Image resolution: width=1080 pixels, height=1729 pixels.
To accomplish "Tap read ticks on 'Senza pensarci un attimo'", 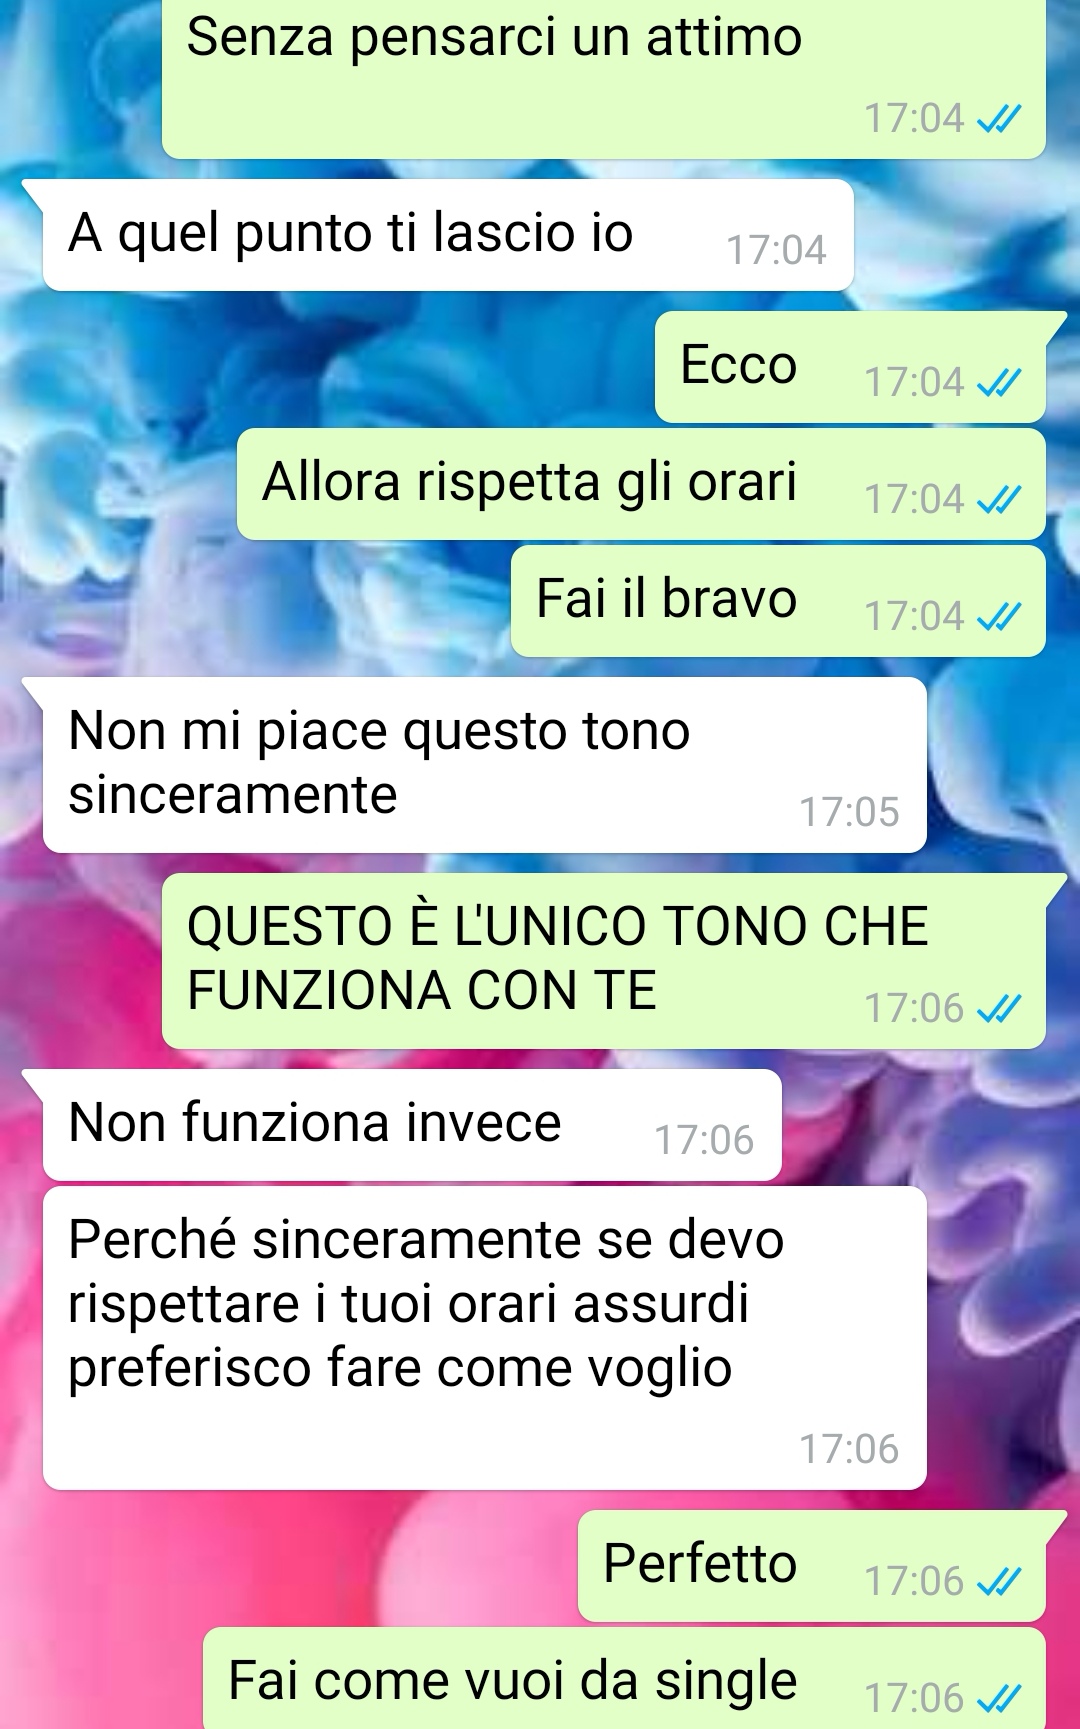I will [x=999, y=119].
